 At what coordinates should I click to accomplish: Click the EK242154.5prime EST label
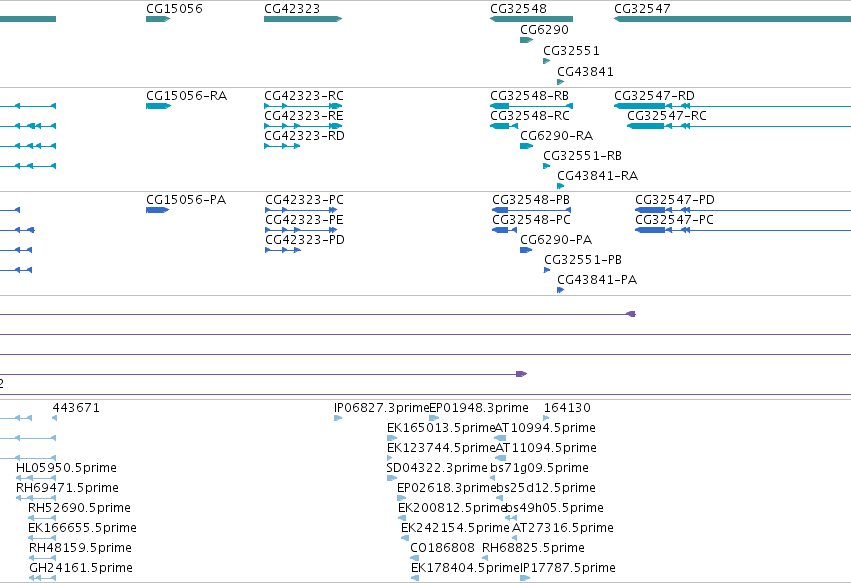click(x=455, y=528)
